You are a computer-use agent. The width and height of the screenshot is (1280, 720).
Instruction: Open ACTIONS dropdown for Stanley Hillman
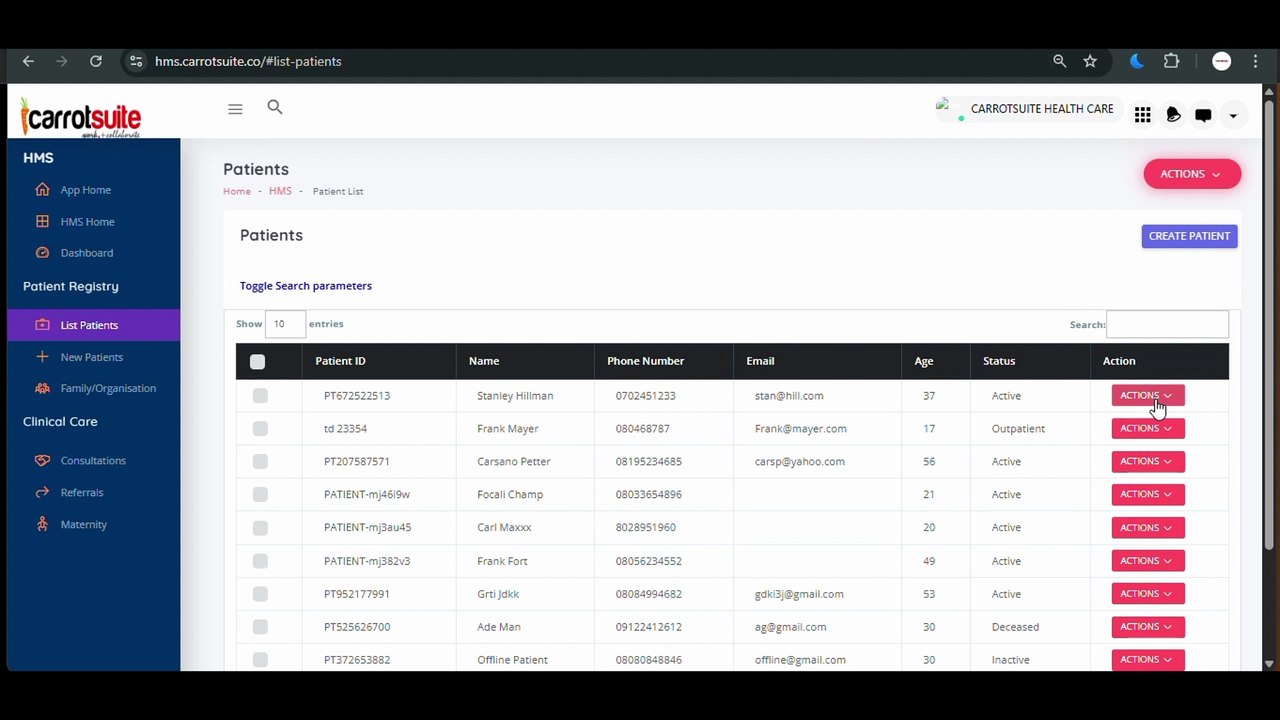[1148, 395]
